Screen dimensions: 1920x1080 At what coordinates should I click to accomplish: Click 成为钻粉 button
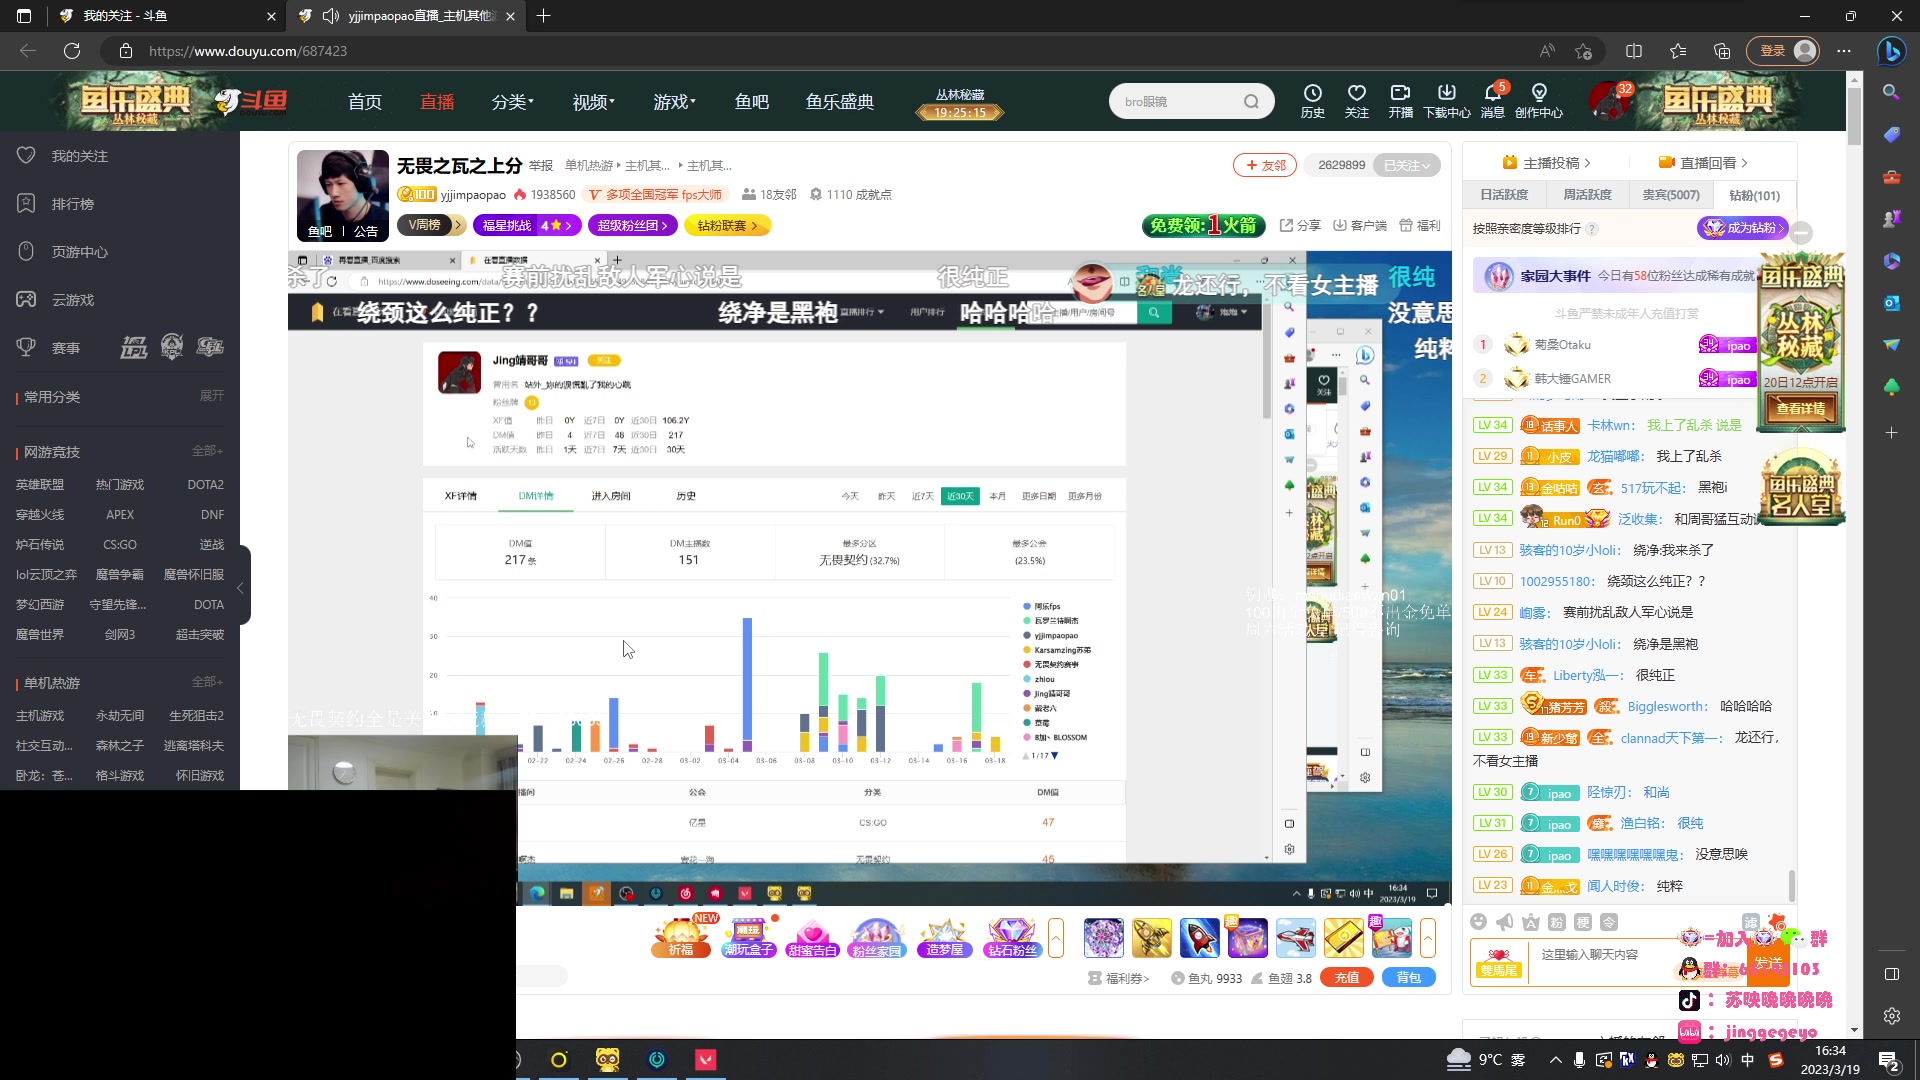[1741, 228]
